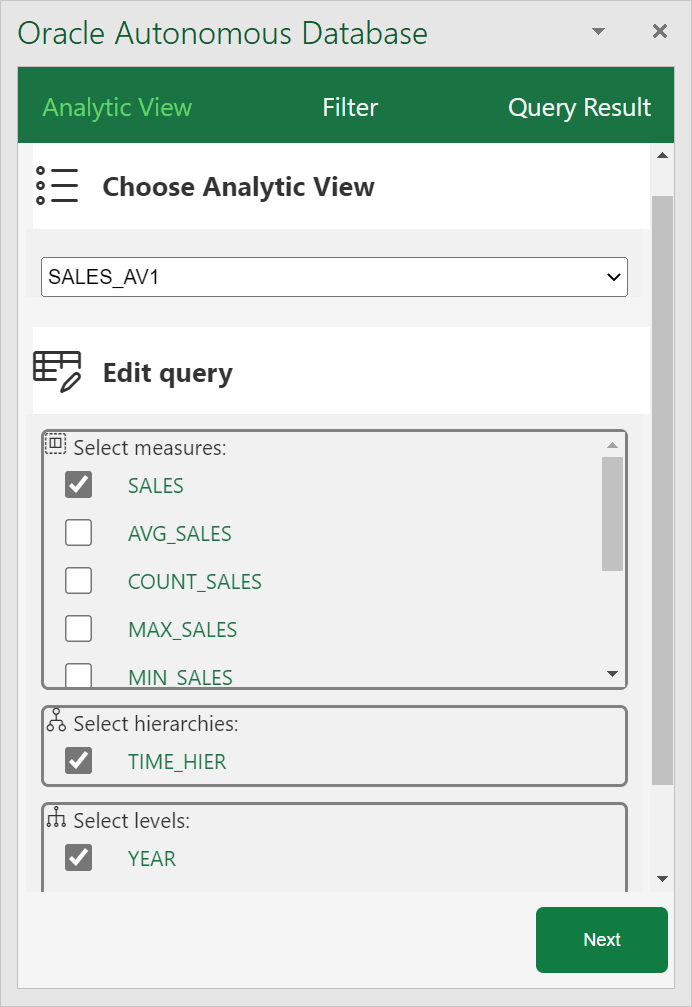Select the COUNT_SALES measure label
Screen dimensions: 692x1007
click(194, 581)
